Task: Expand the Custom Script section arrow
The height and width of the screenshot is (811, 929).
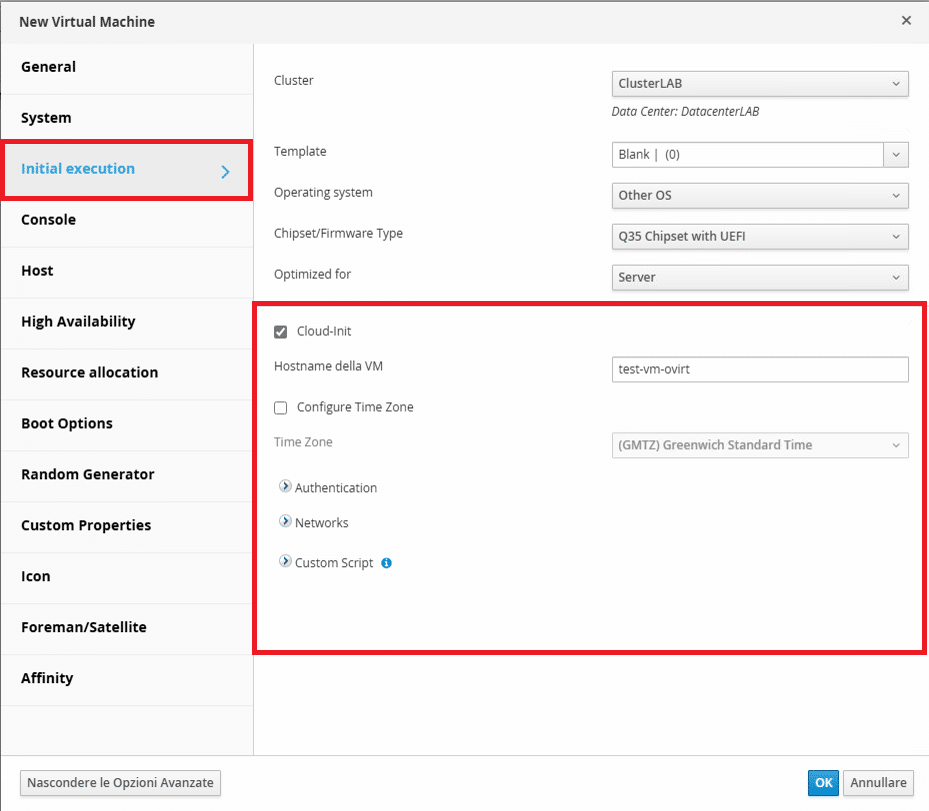Action: click(x=285, y=562)
